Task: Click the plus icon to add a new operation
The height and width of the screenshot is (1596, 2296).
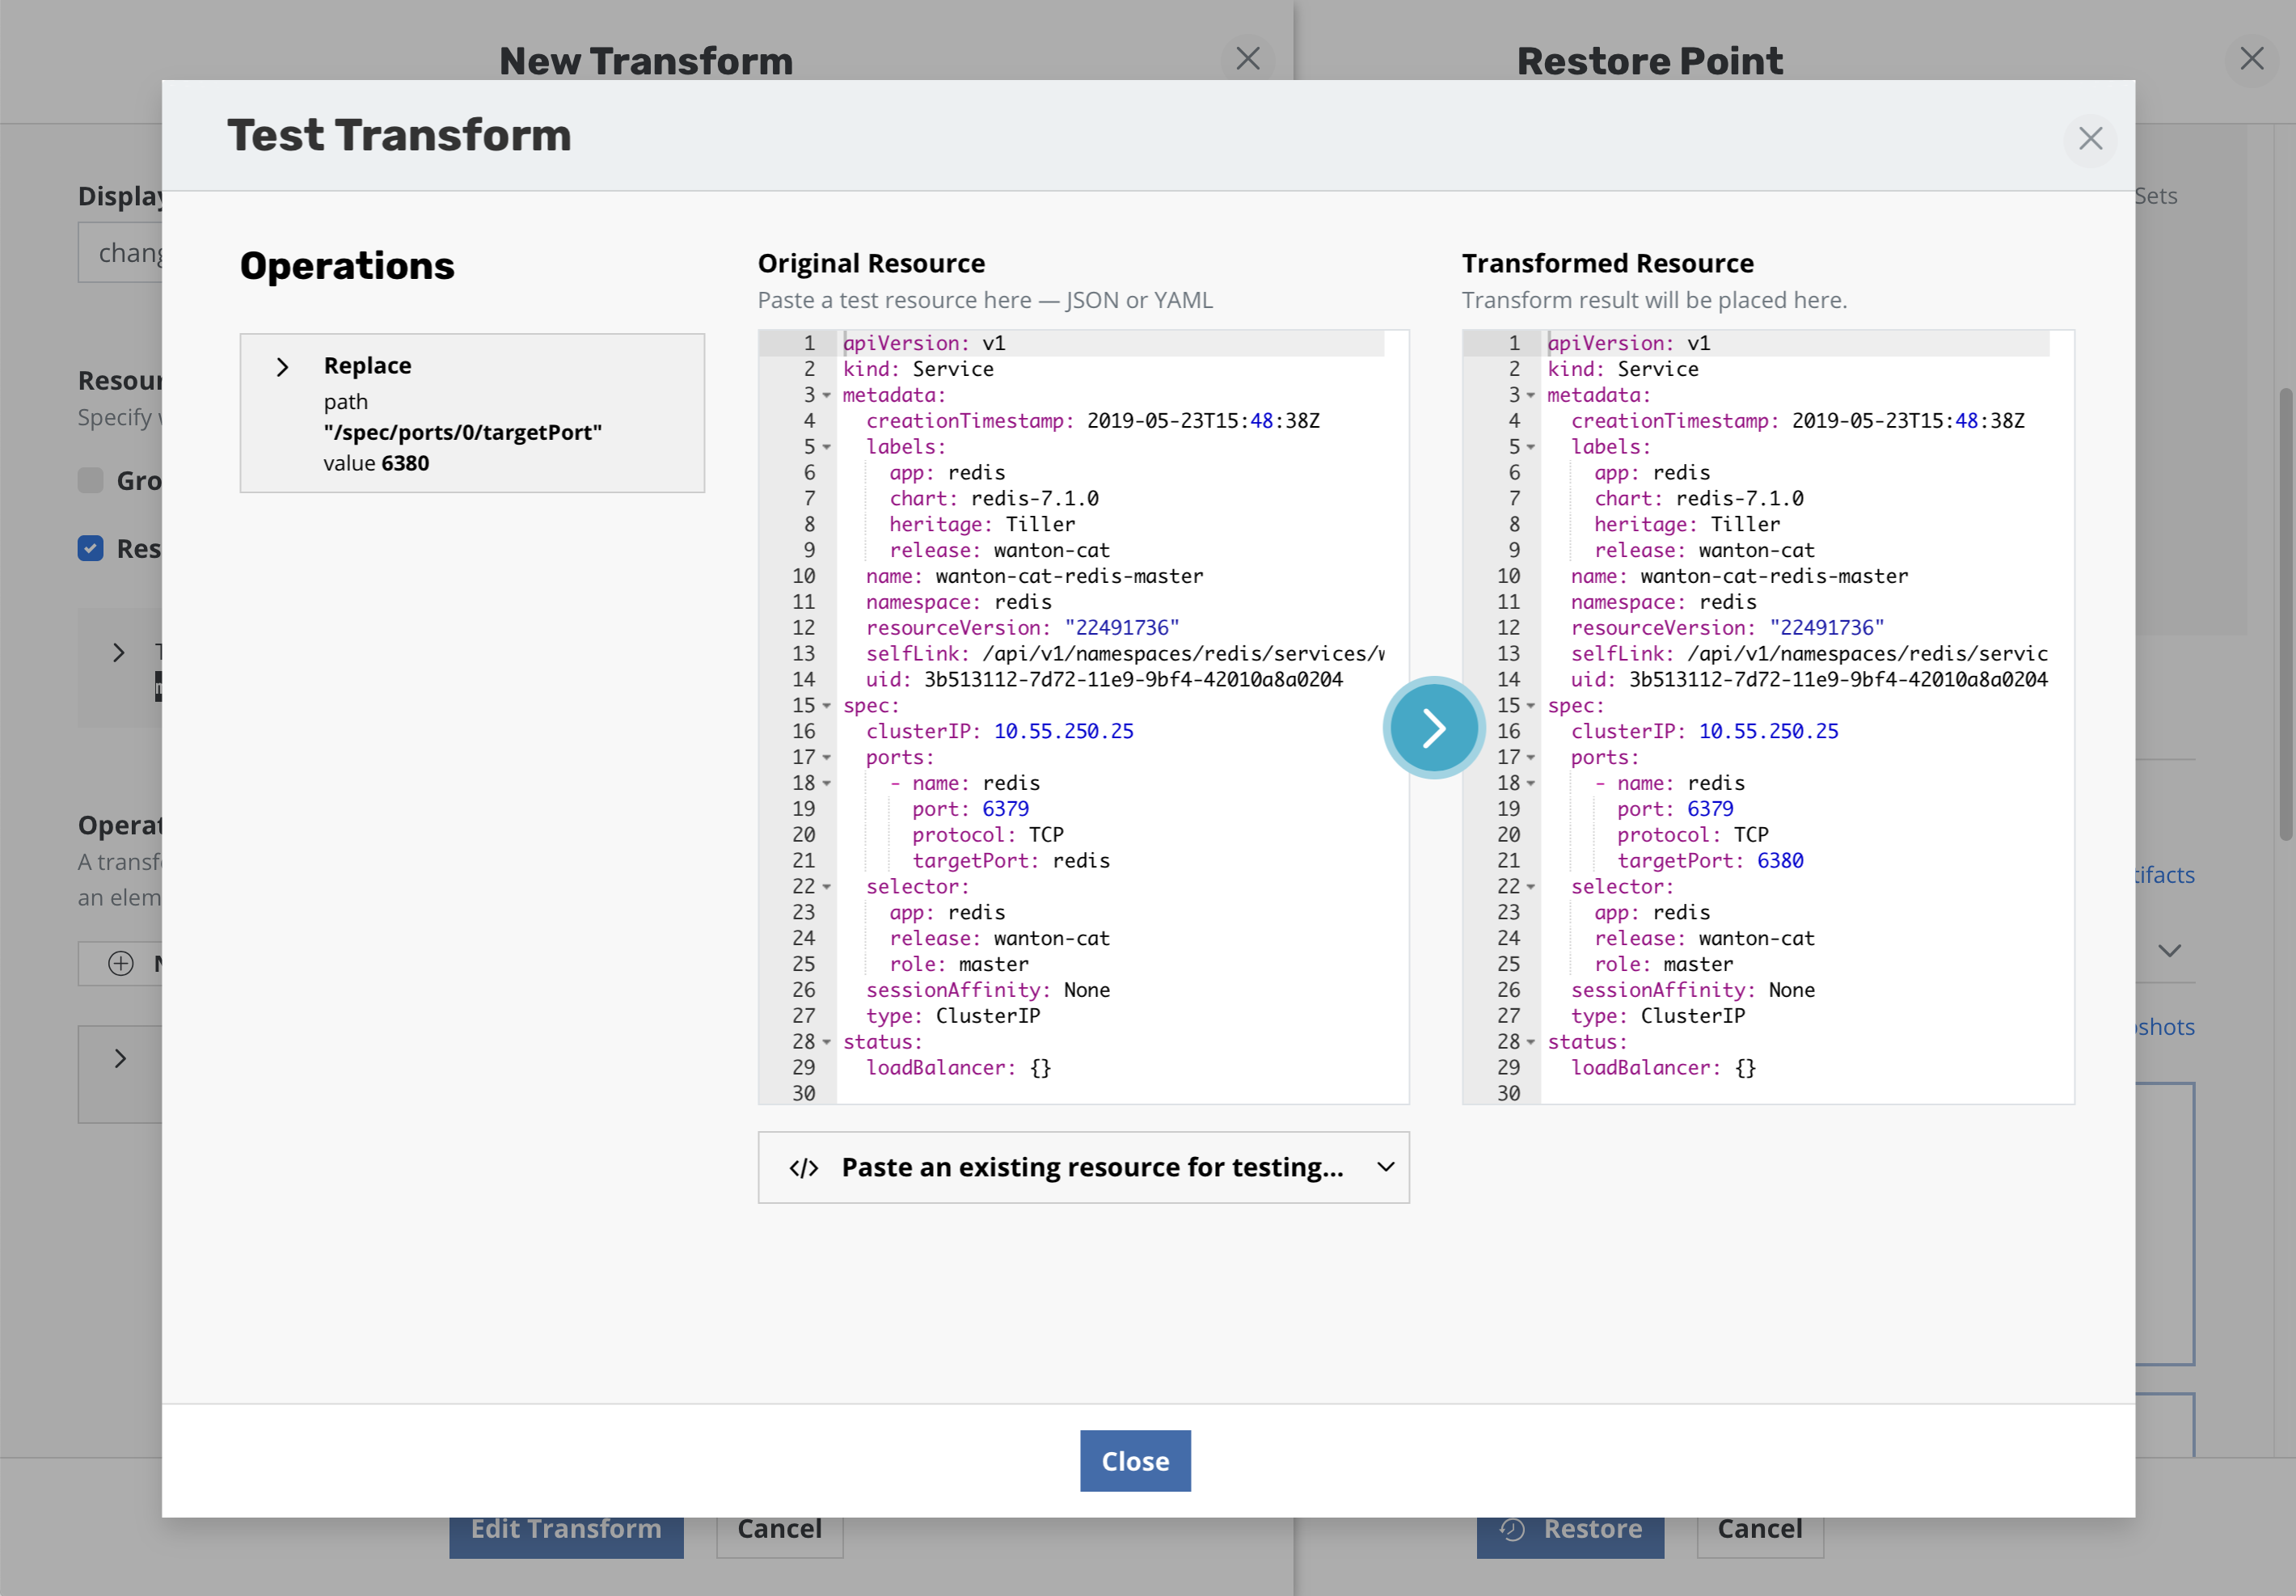Action: 120,963
